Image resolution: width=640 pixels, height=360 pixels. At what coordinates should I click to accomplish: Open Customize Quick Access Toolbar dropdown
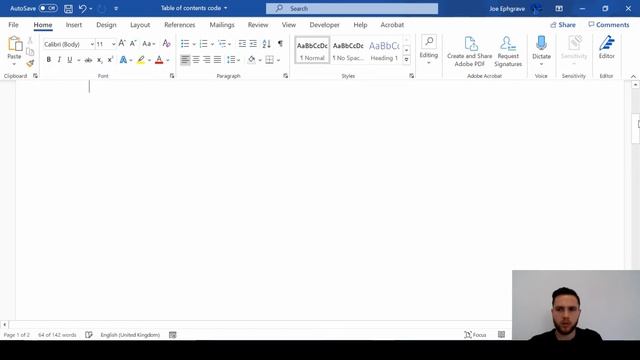click(116, 9)
